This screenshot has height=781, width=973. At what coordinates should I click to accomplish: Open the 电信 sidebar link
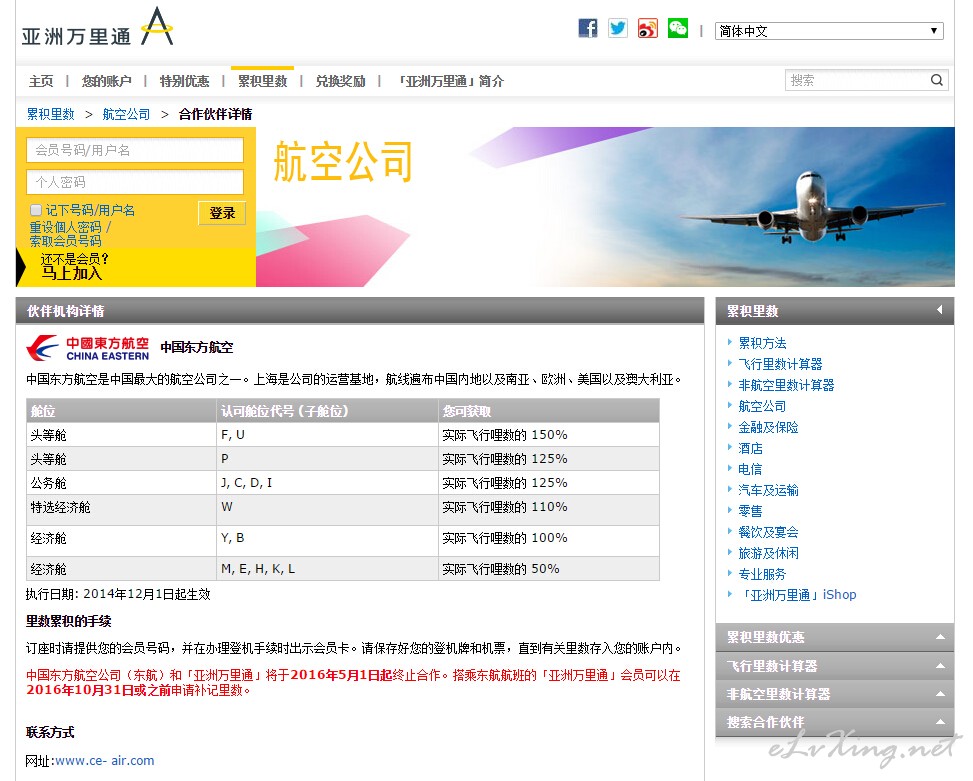(750, 469)
